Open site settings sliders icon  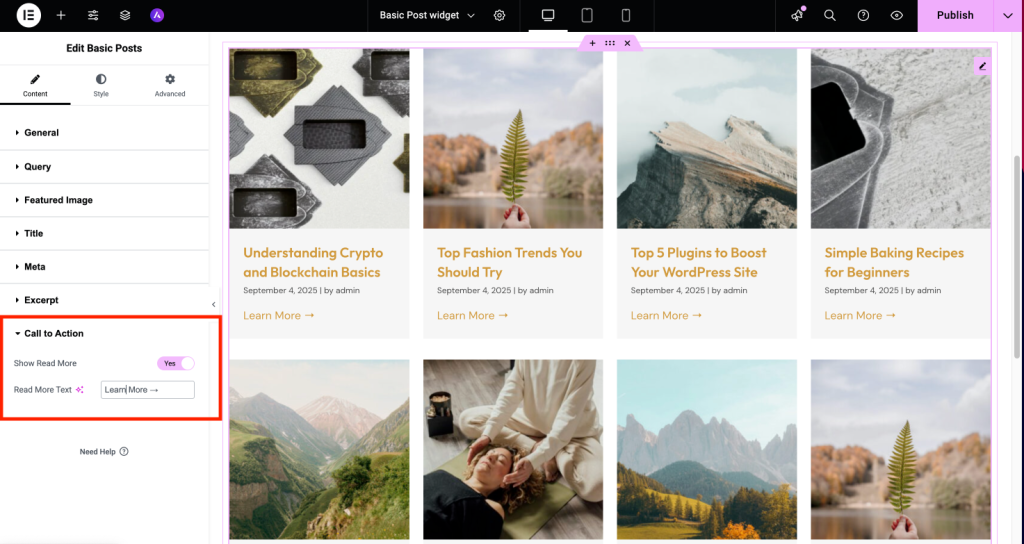pyautogui.click(x=93, y=16)
